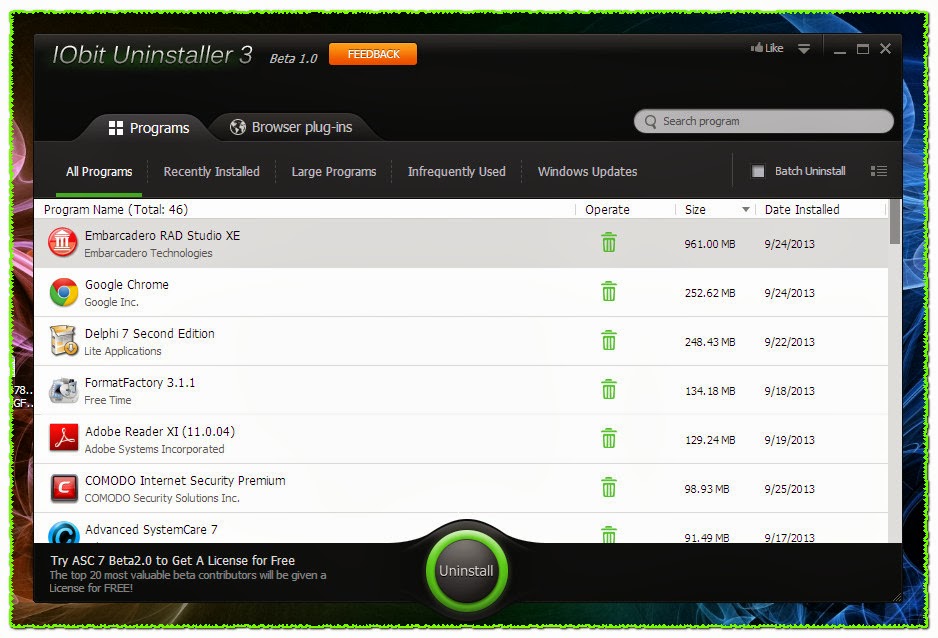Sort by the Program Name column header
This screenshot has height=638, width=938.
pos(116,209)
